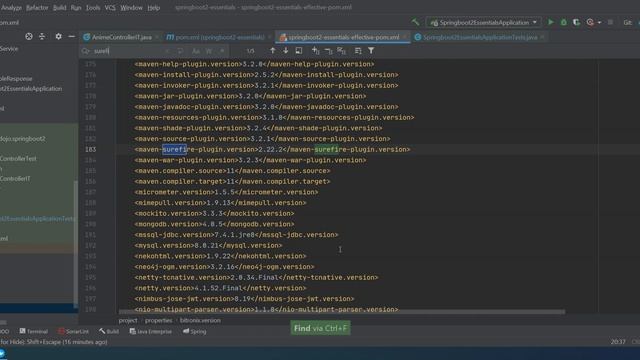
Task: Hide the project panel with minus icon
Action: (x=71, y=36)
